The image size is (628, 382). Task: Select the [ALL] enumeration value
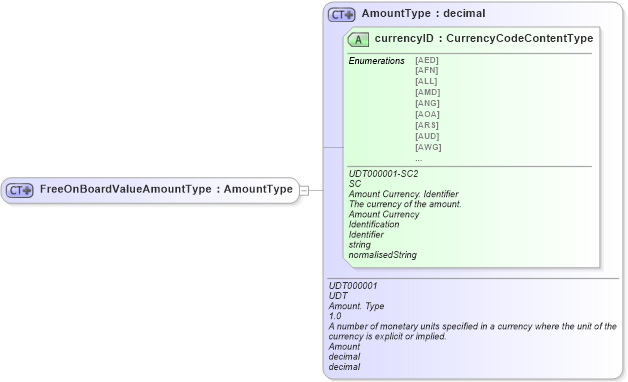(x=426, y=81)
